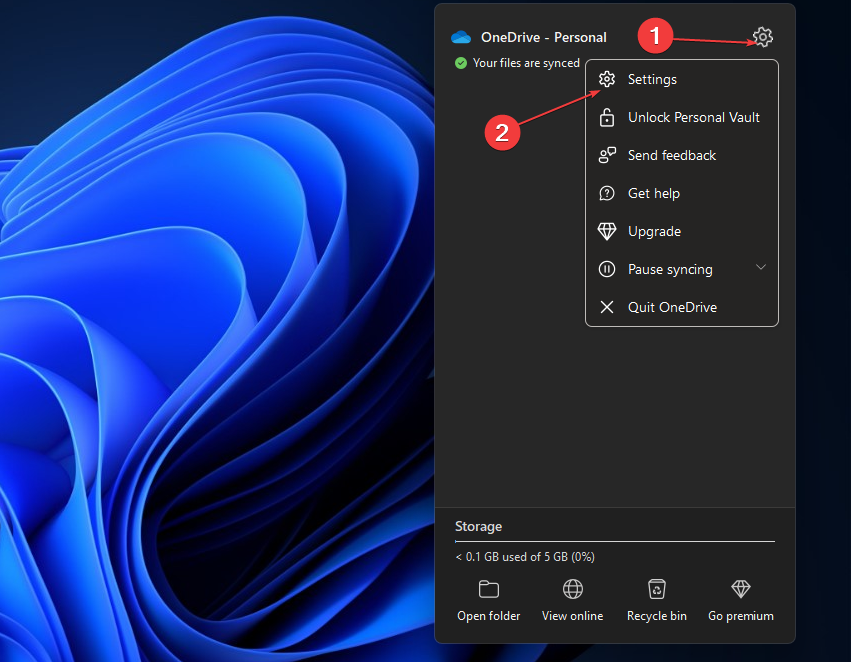Click the Open folder icon
Image resolution: width=851 pixels, height=662 pixels.
[488, 589]
